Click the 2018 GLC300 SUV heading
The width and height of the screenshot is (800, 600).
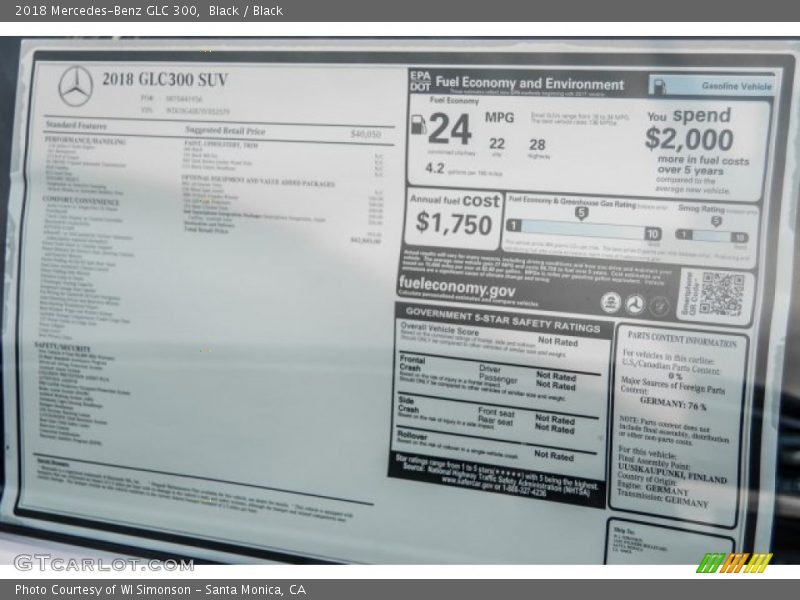point(164,80)
